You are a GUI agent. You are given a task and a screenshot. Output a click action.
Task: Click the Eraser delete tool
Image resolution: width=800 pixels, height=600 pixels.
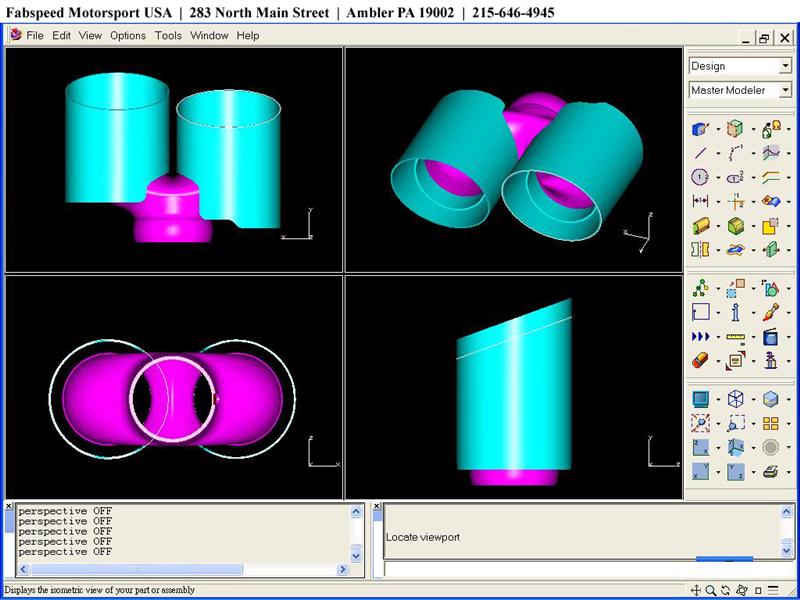[x=701, y=361]
